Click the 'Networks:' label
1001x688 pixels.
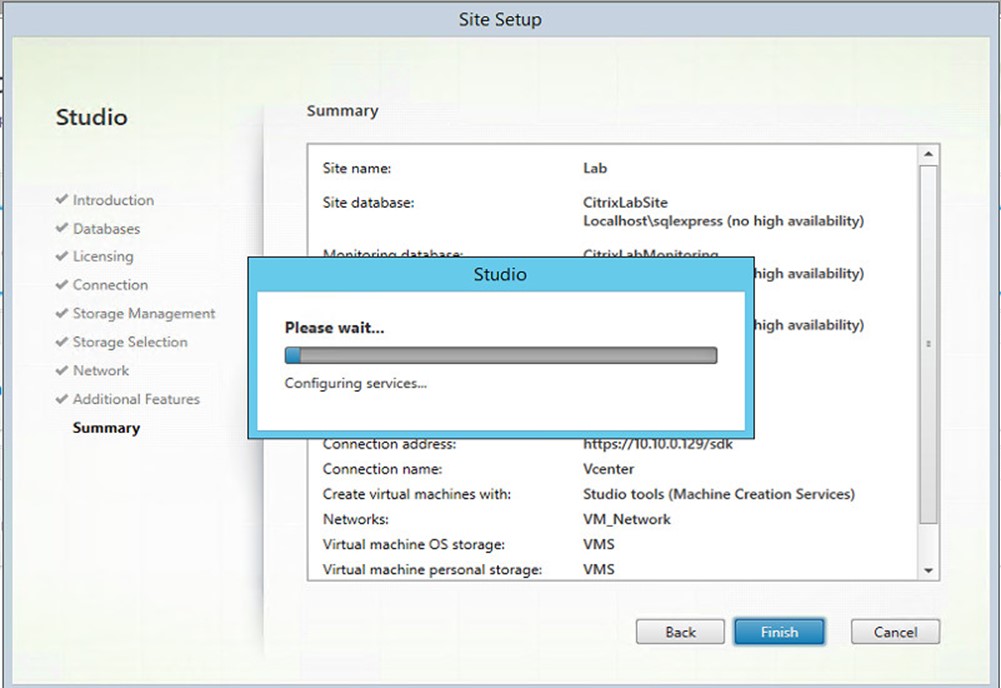coord(356,520)
